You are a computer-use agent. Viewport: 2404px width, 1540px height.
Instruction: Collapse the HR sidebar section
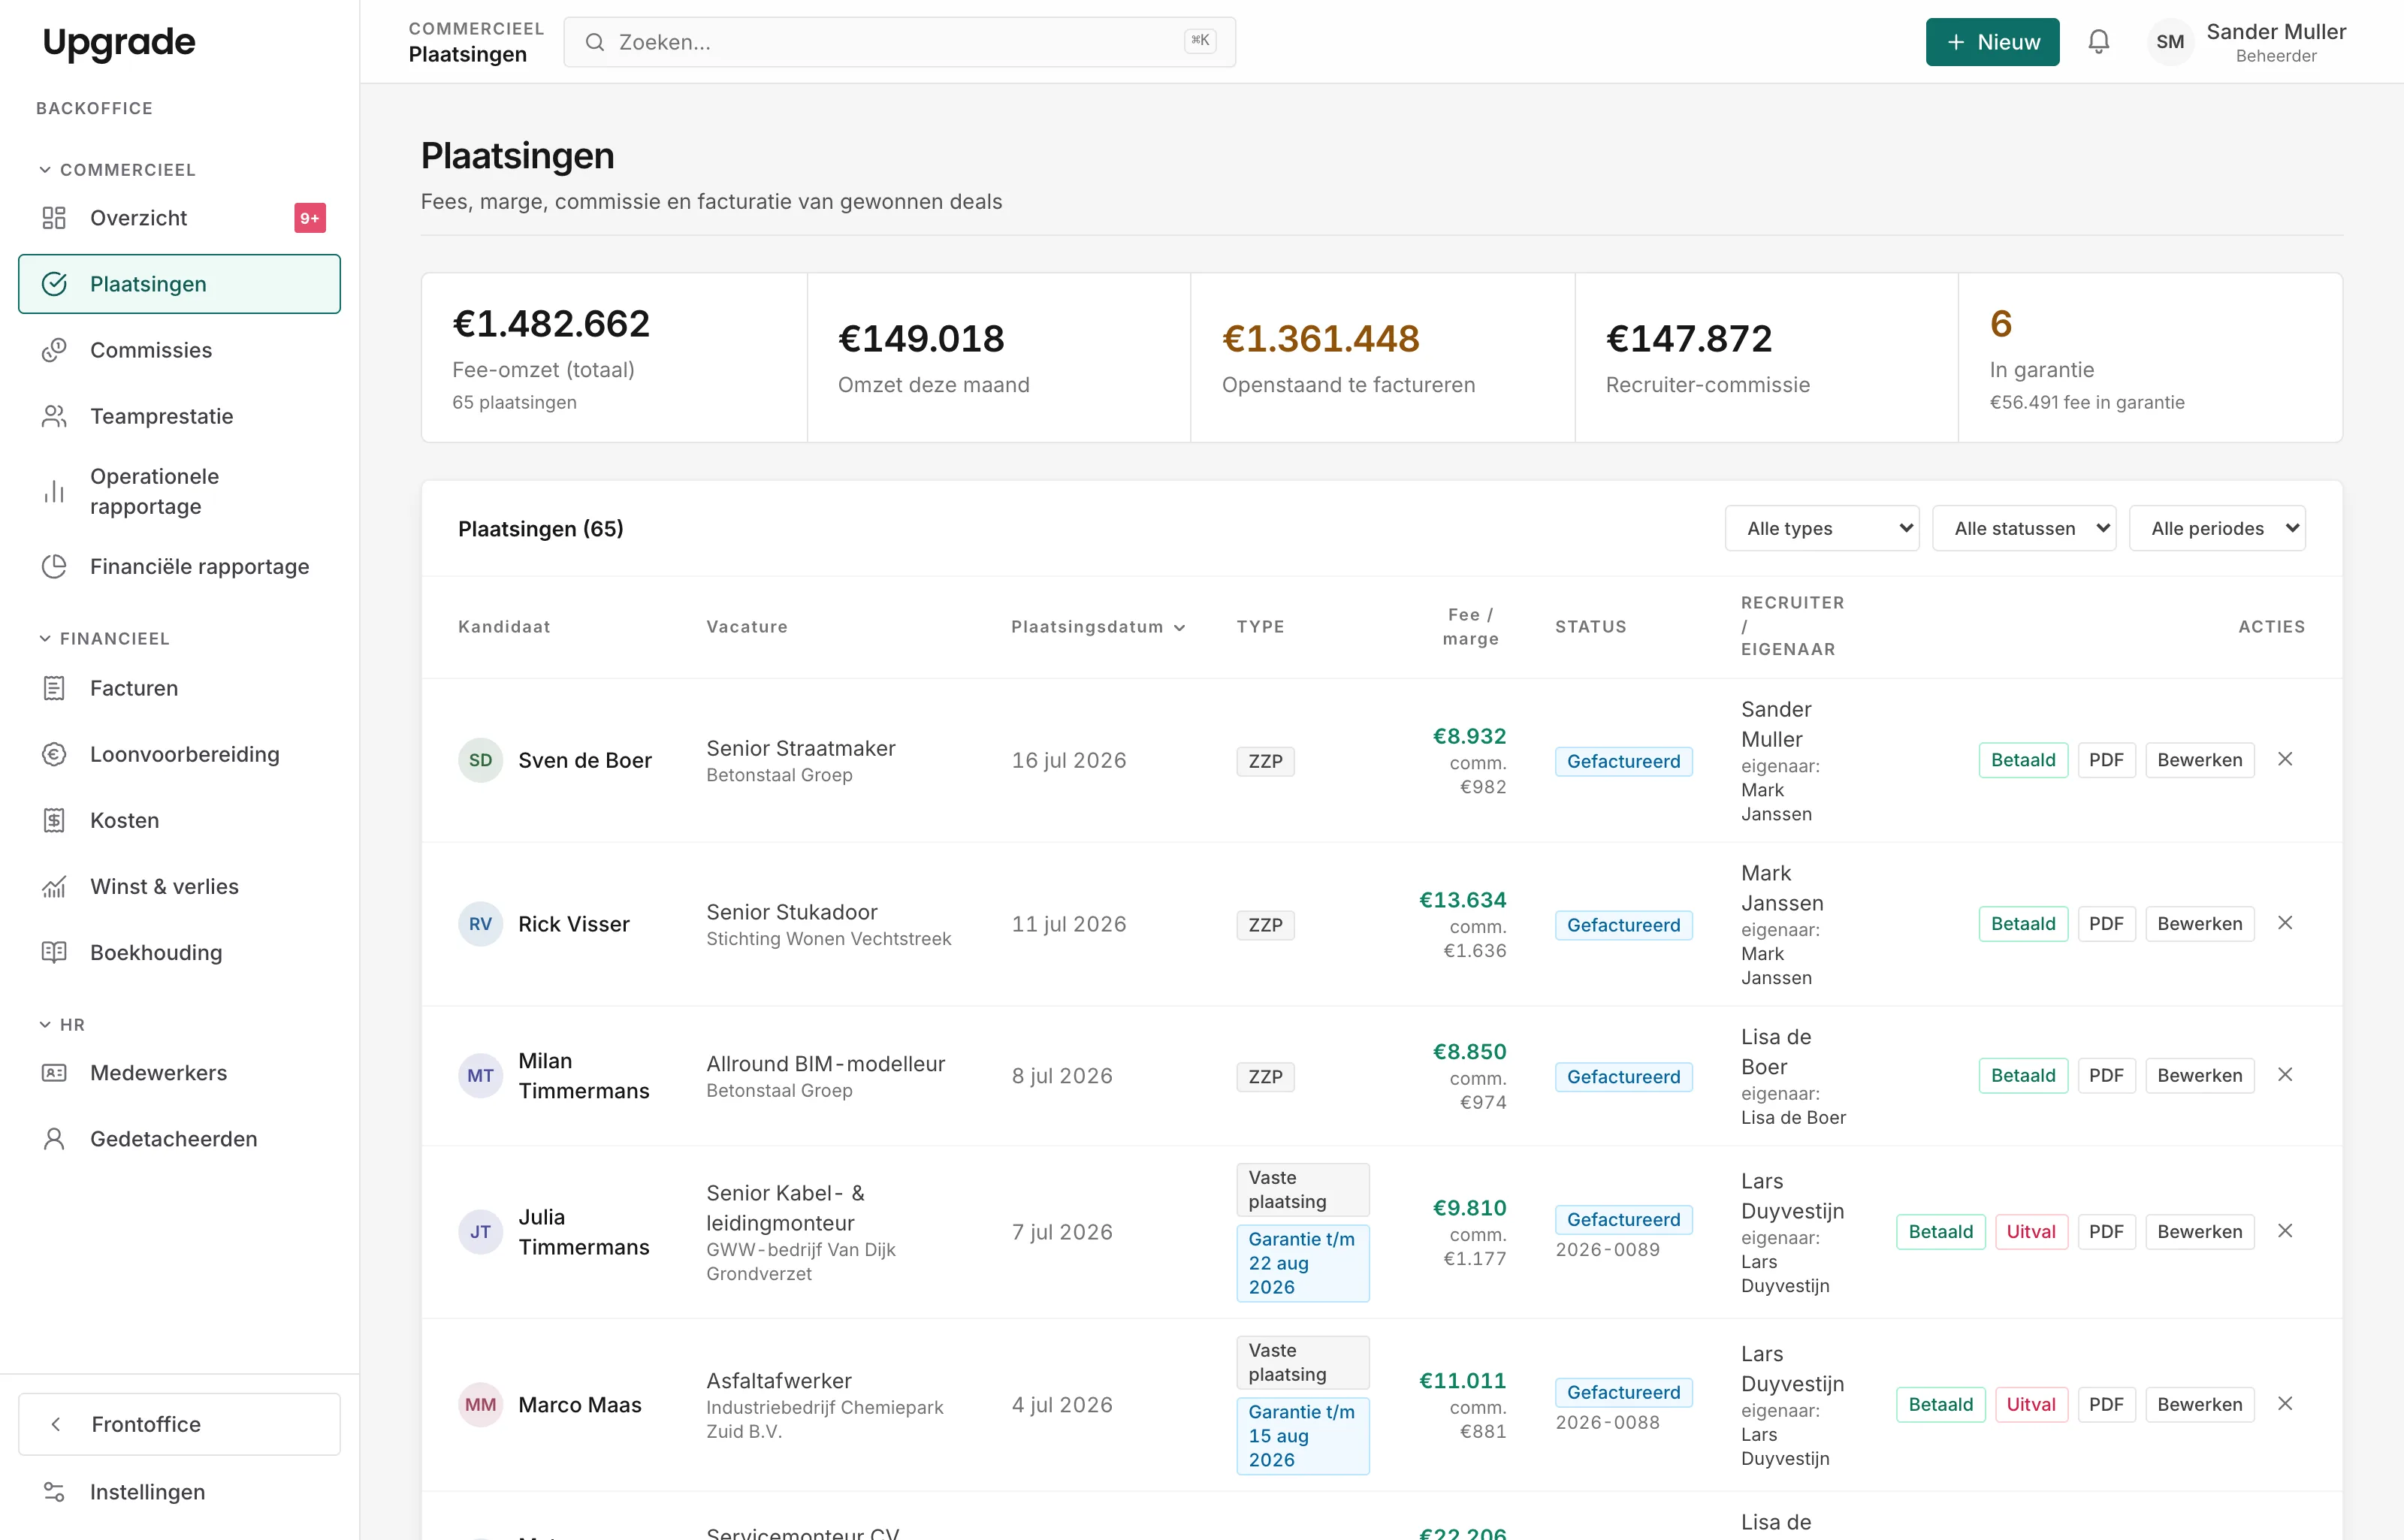pyautogui.click(x=61, y=1024)
